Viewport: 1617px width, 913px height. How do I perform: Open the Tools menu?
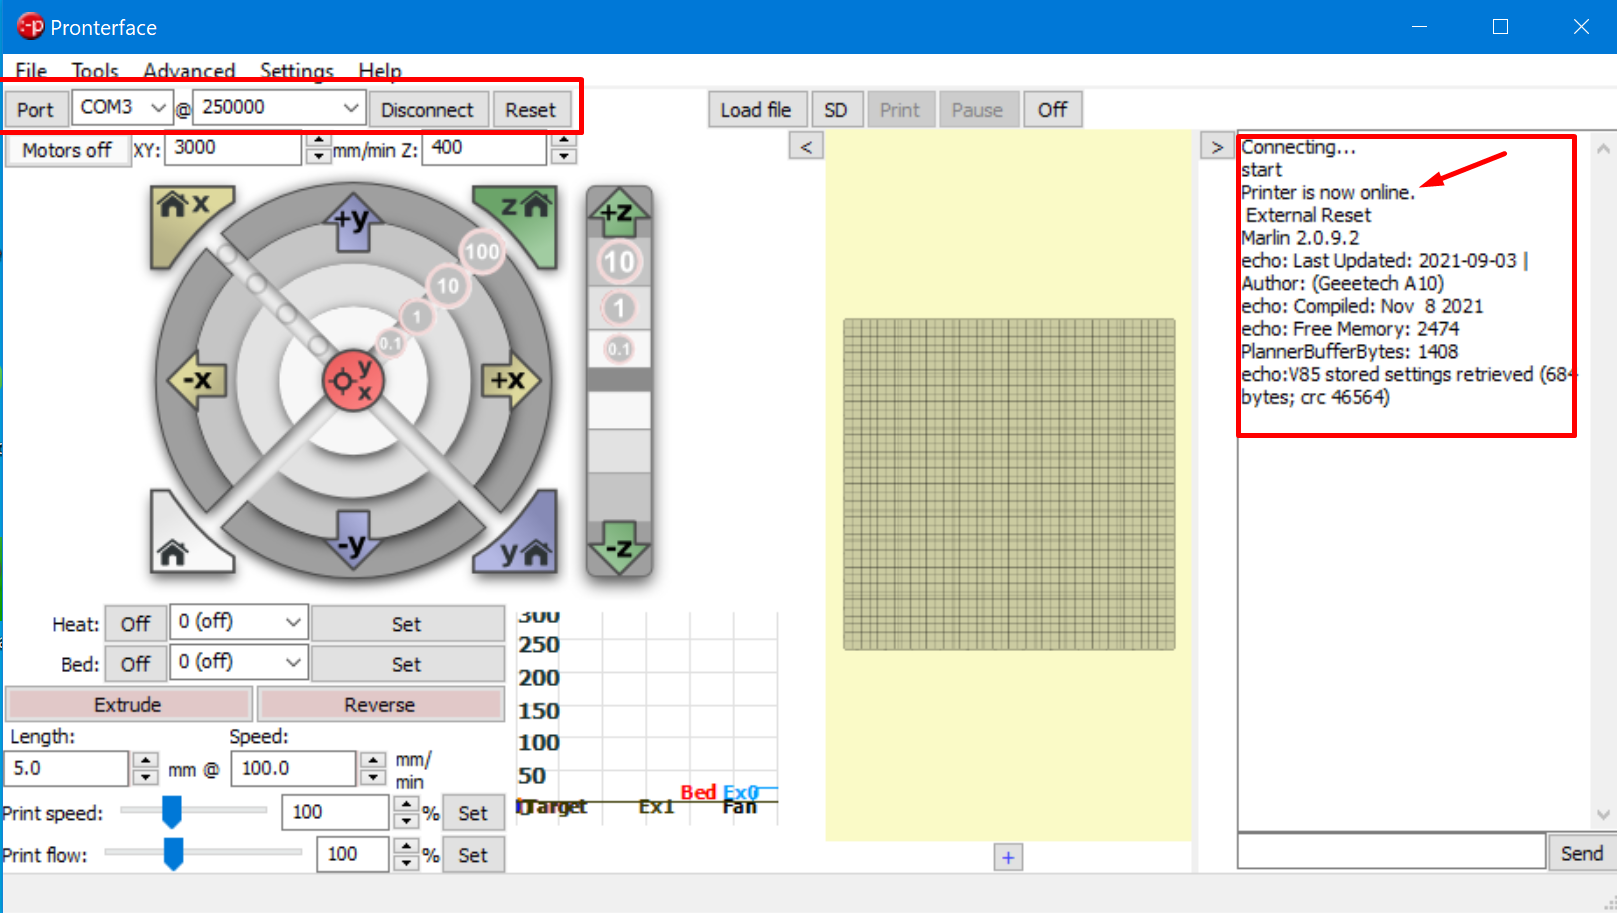pyautogui.click(x=95, y=71)
